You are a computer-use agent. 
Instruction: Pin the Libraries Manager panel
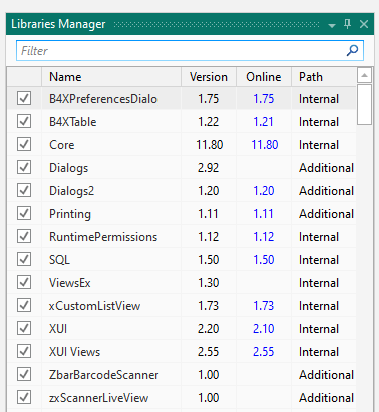tap(347, 24)
